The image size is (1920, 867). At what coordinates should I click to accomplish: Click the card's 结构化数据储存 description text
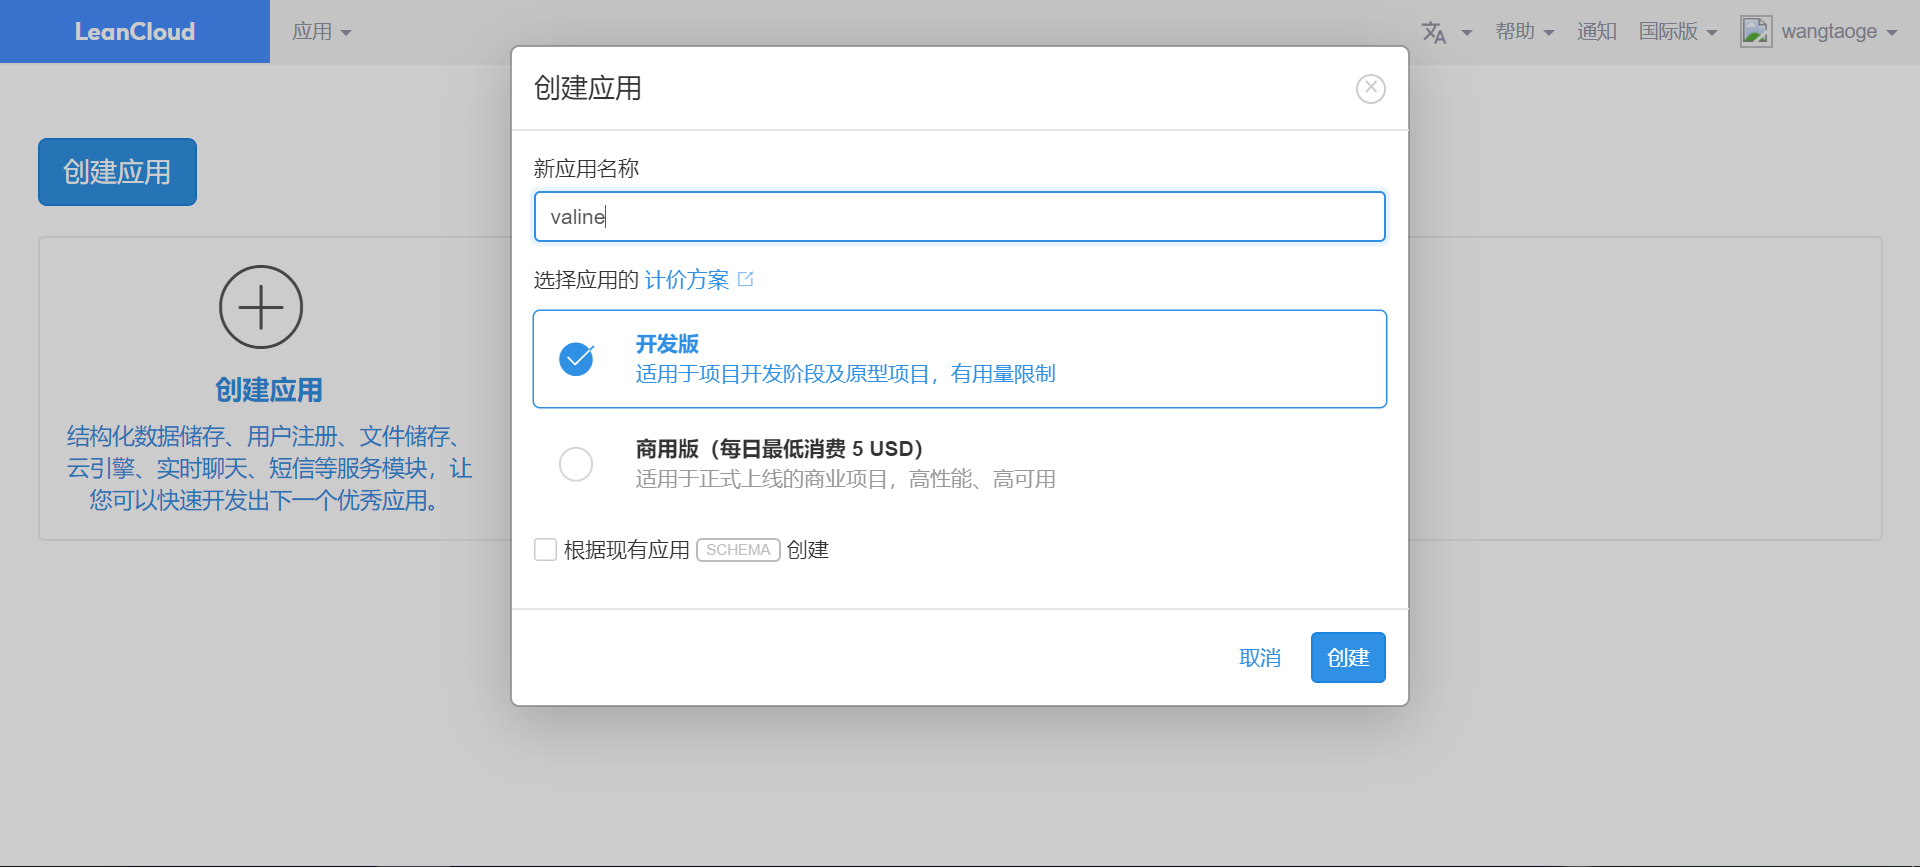[269, 468]
